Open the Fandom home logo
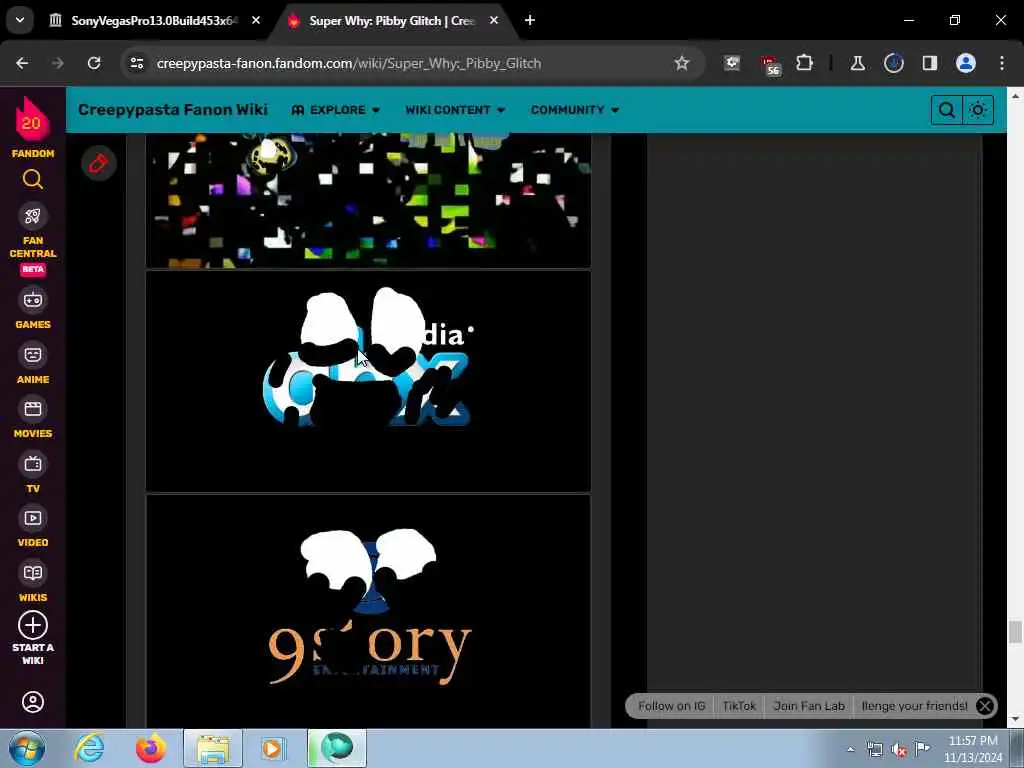Viewport: 1024px width, 768px height. pos(32,127)
